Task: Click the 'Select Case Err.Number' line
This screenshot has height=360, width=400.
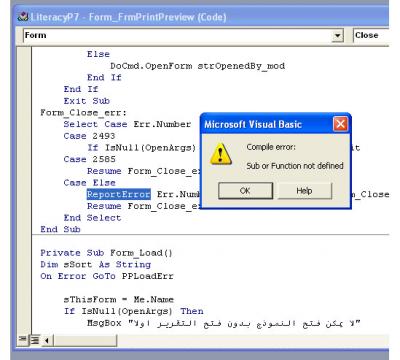Action: (127, 124)
